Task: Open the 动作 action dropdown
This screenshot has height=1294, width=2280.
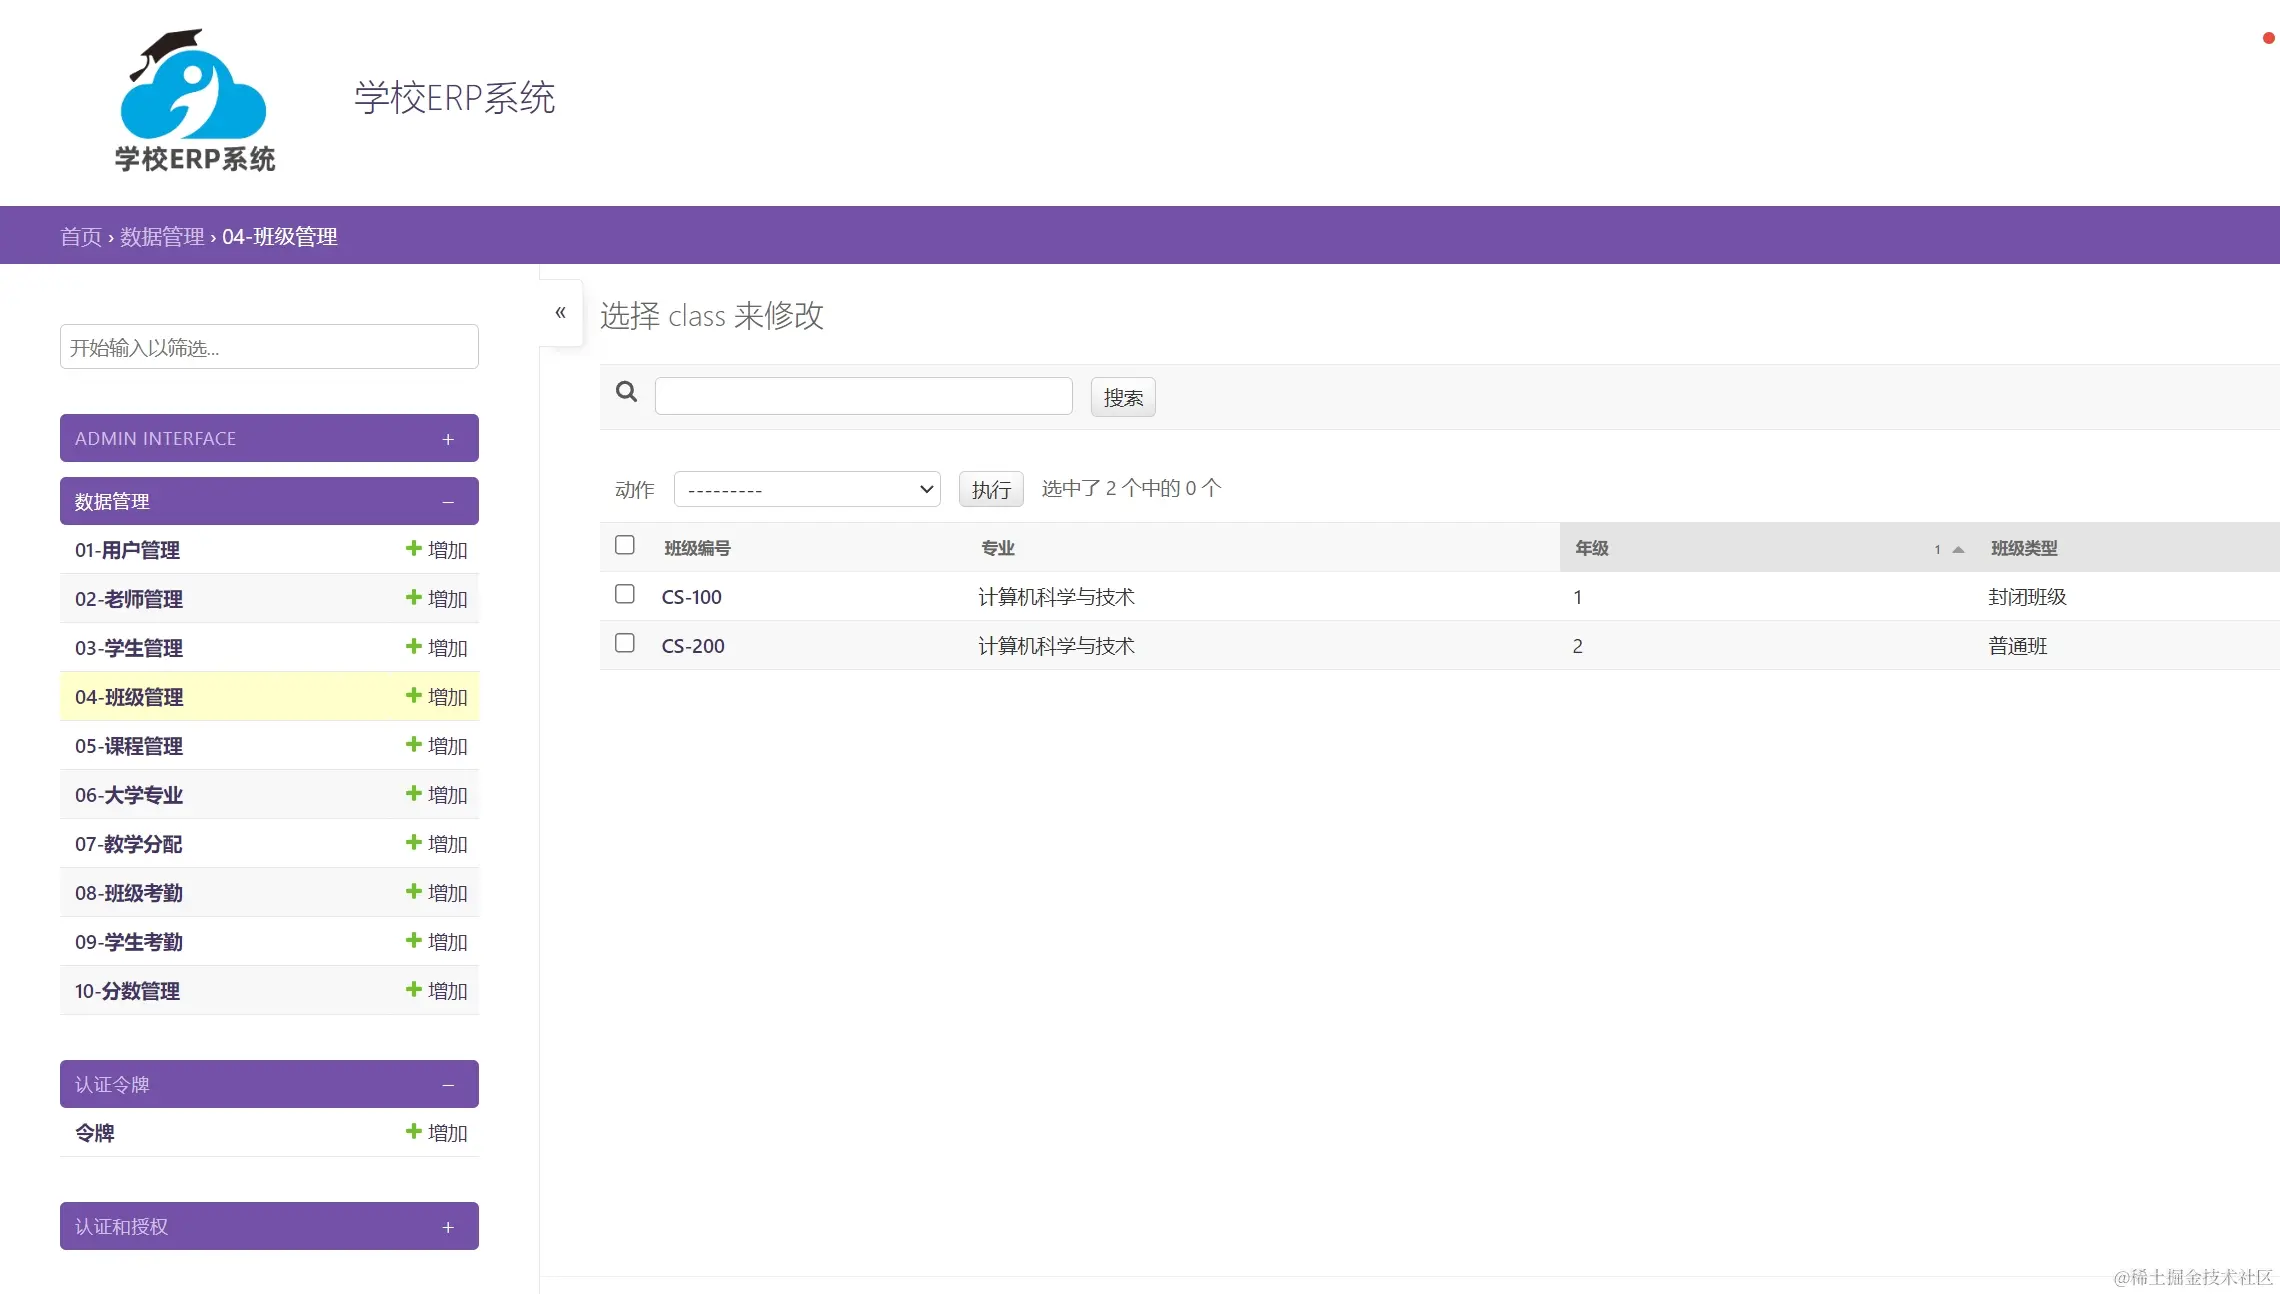Action: point(807,489)
